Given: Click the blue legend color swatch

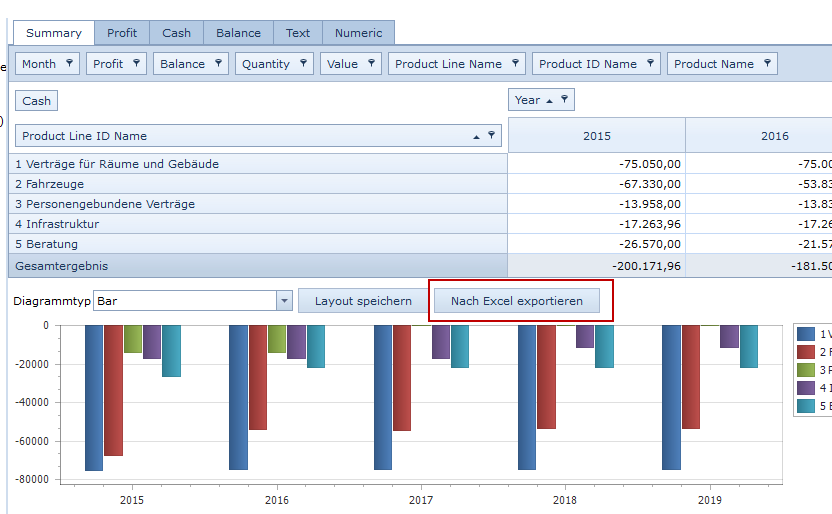Looking at the screenshot, I should coord(806,334).
